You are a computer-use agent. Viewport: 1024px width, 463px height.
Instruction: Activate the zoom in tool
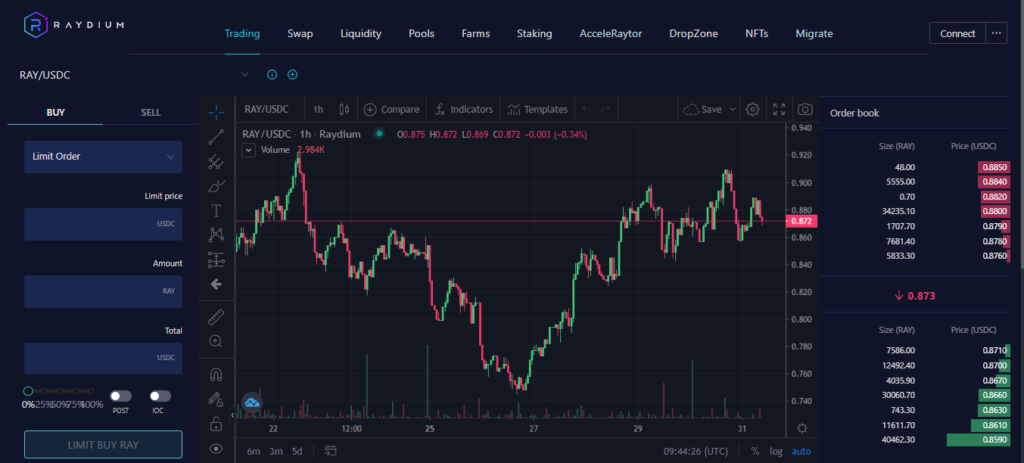click(x=216, y=341)
